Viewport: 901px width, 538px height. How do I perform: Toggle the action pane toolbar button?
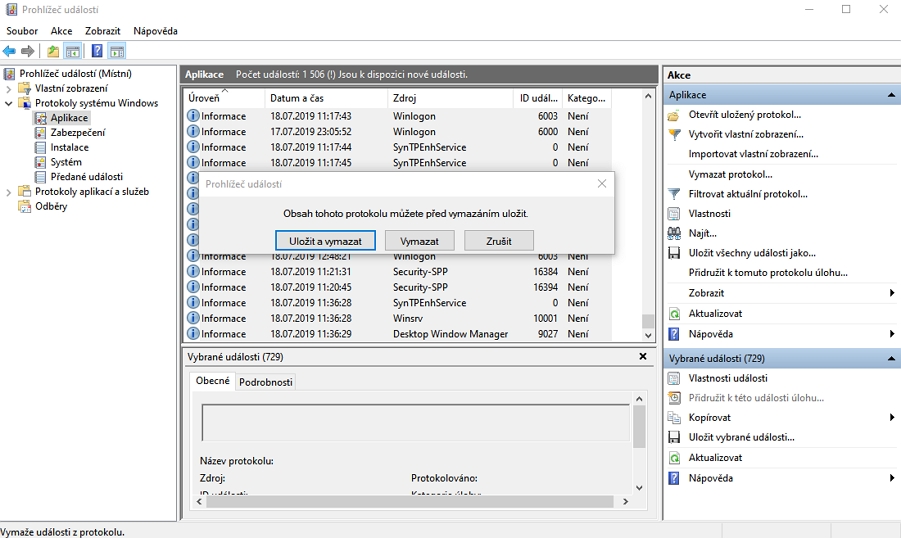coord(117,51)
